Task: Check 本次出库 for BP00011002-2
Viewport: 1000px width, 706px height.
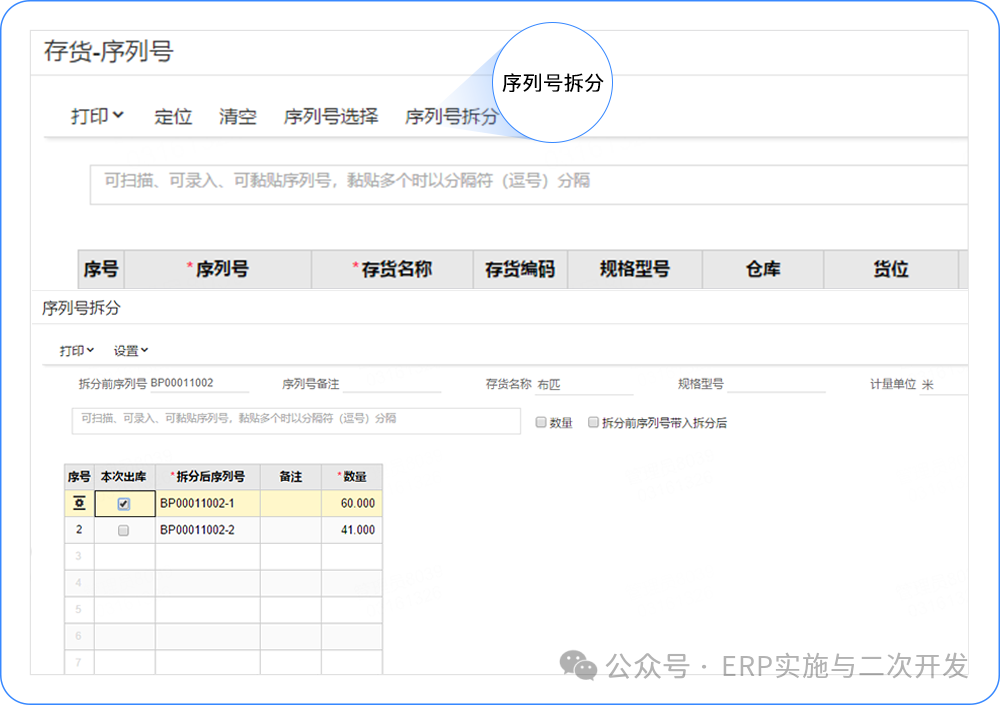Action: pyautogui.click(x=124, y=530)
